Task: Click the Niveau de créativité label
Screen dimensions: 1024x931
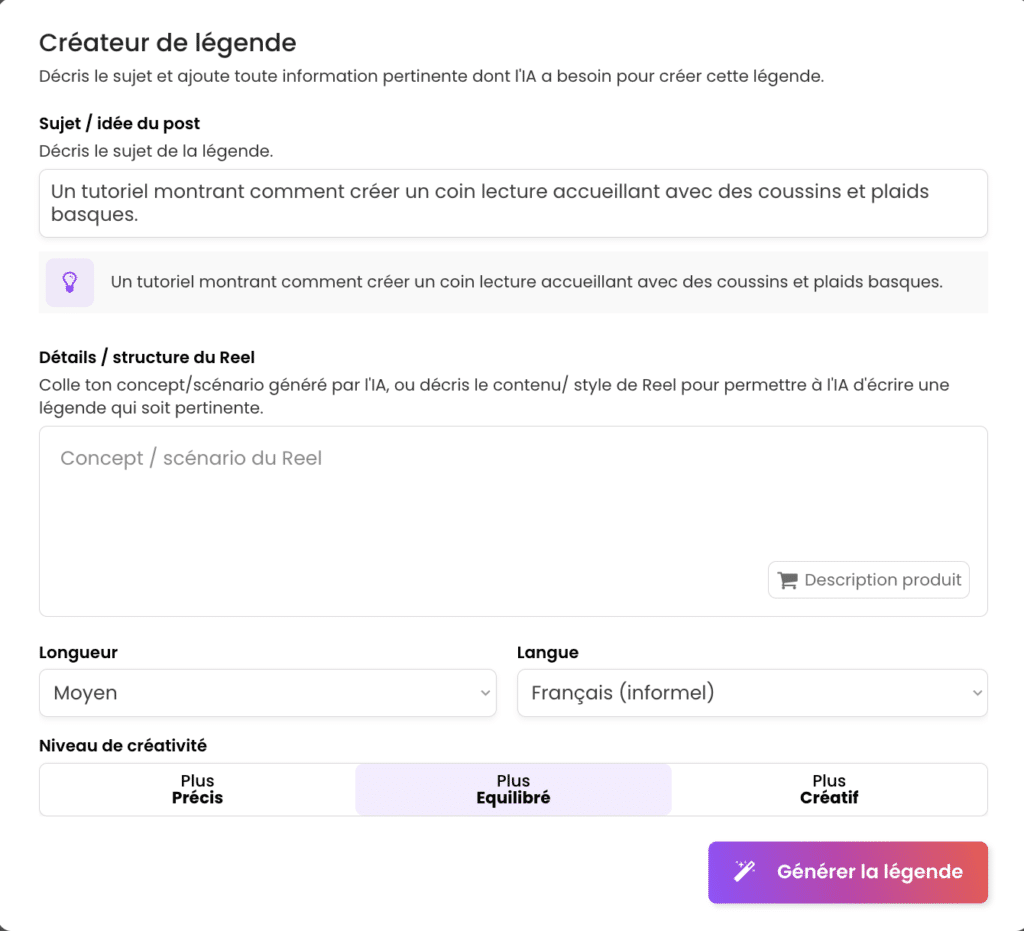Action: (123, 745)
